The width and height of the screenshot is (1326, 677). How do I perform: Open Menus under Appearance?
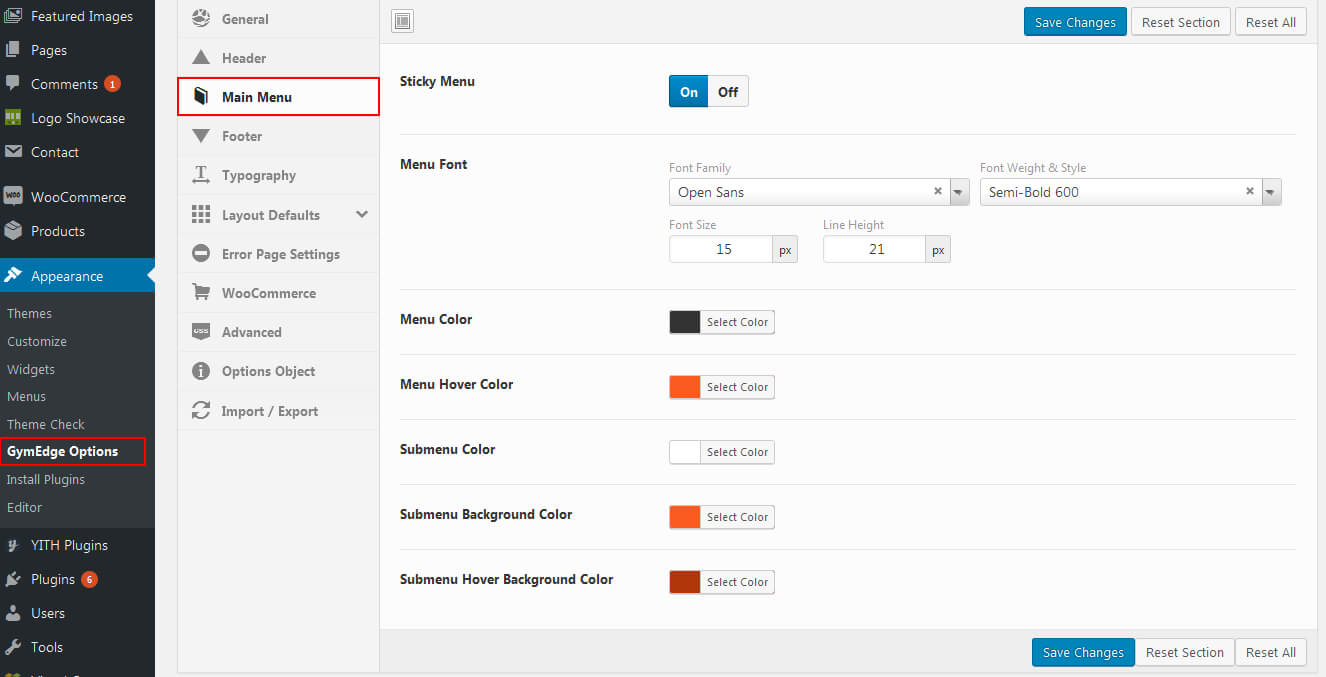(26, 396)
